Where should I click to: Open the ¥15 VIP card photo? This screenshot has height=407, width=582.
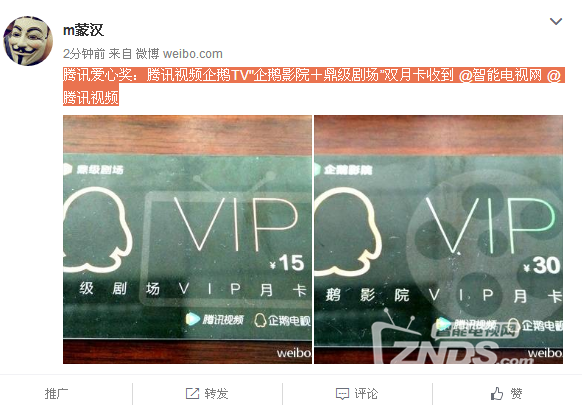187,239
